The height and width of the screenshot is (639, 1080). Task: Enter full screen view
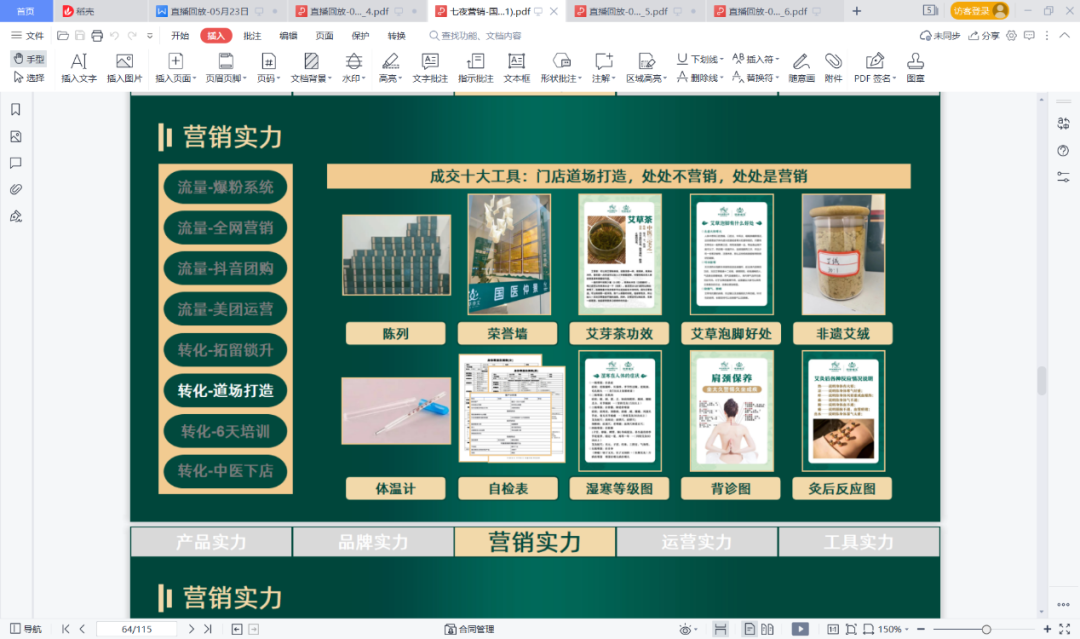1065,629
